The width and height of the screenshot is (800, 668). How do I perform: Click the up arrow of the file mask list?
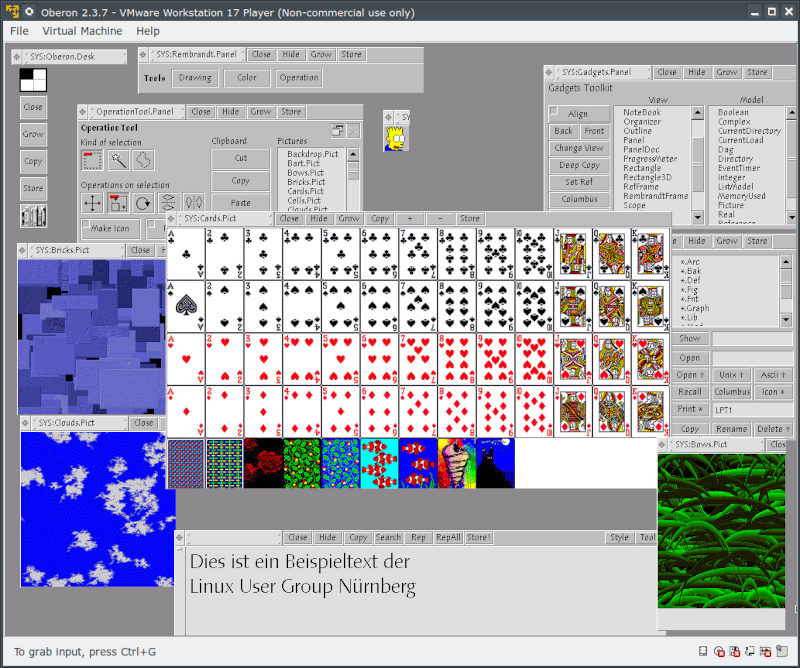(786, 262)
